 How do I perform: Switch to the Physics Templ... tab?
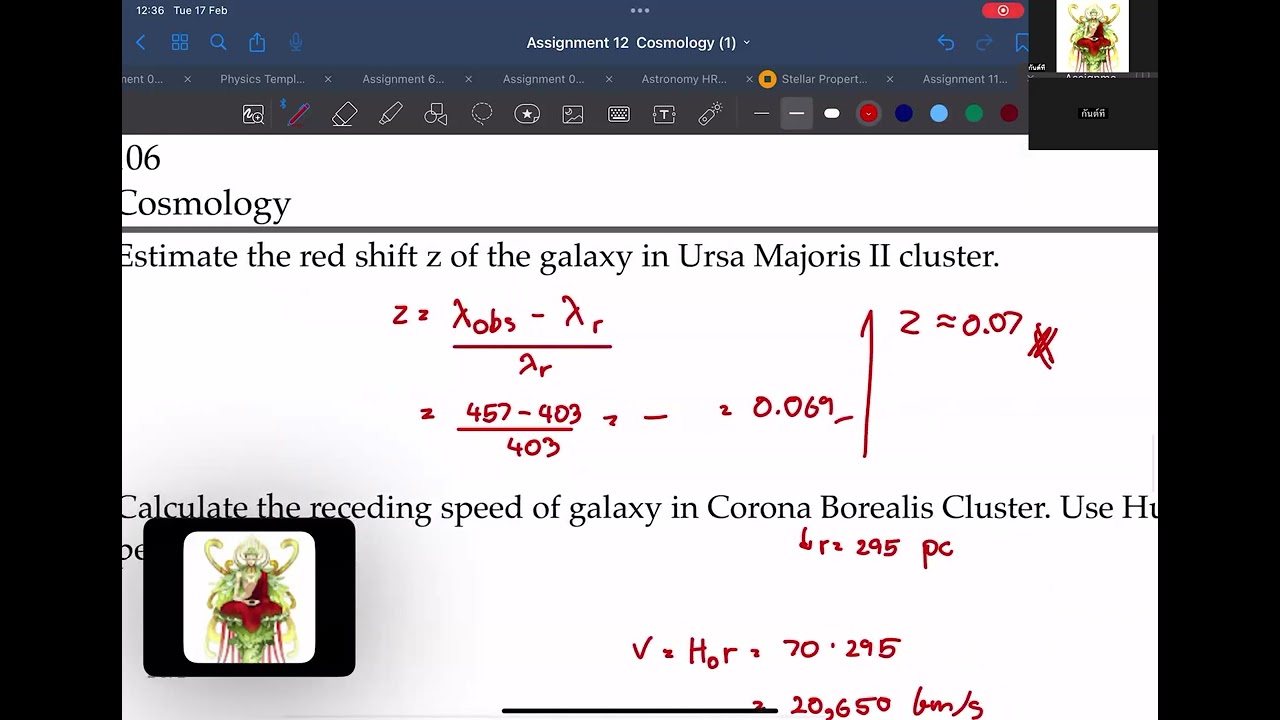click(262, 79)
